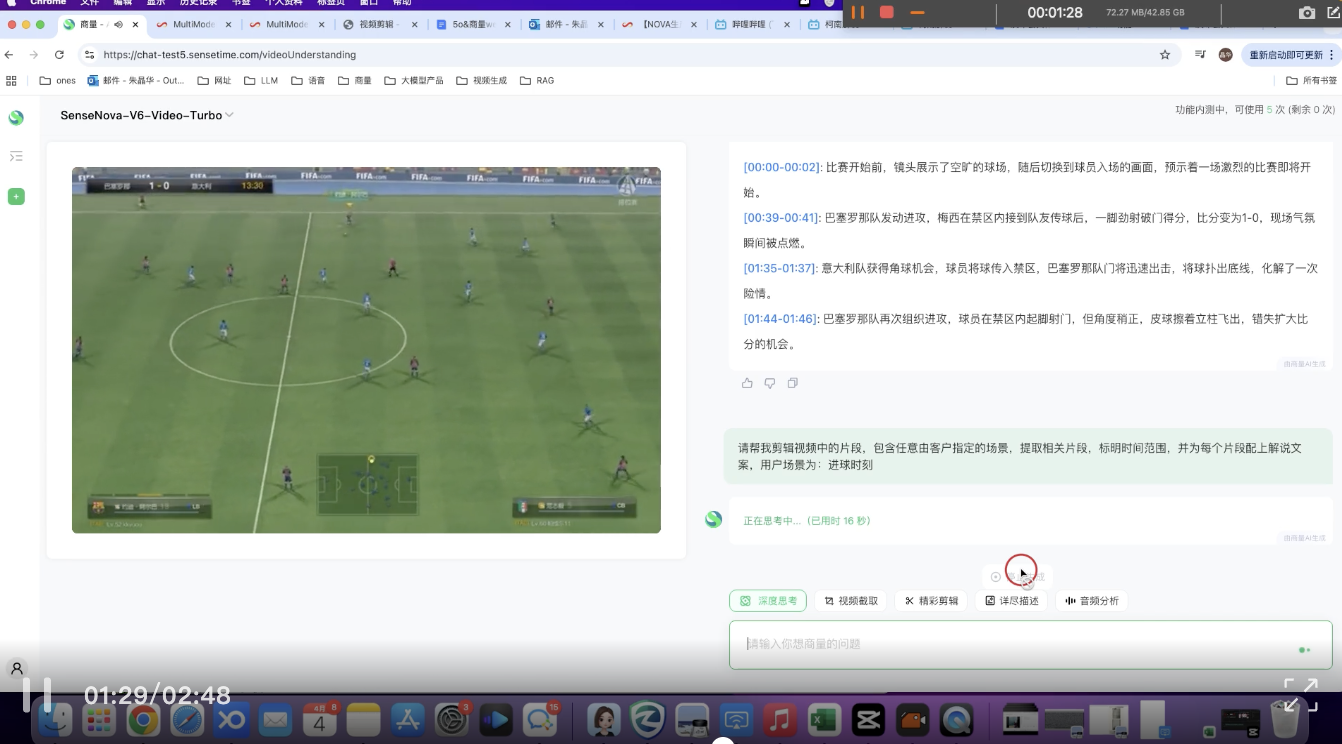Focus the 请输入你想商量的问题 input box
The height and width of the screenshot is (744, 1342).
coord(1030,645)
